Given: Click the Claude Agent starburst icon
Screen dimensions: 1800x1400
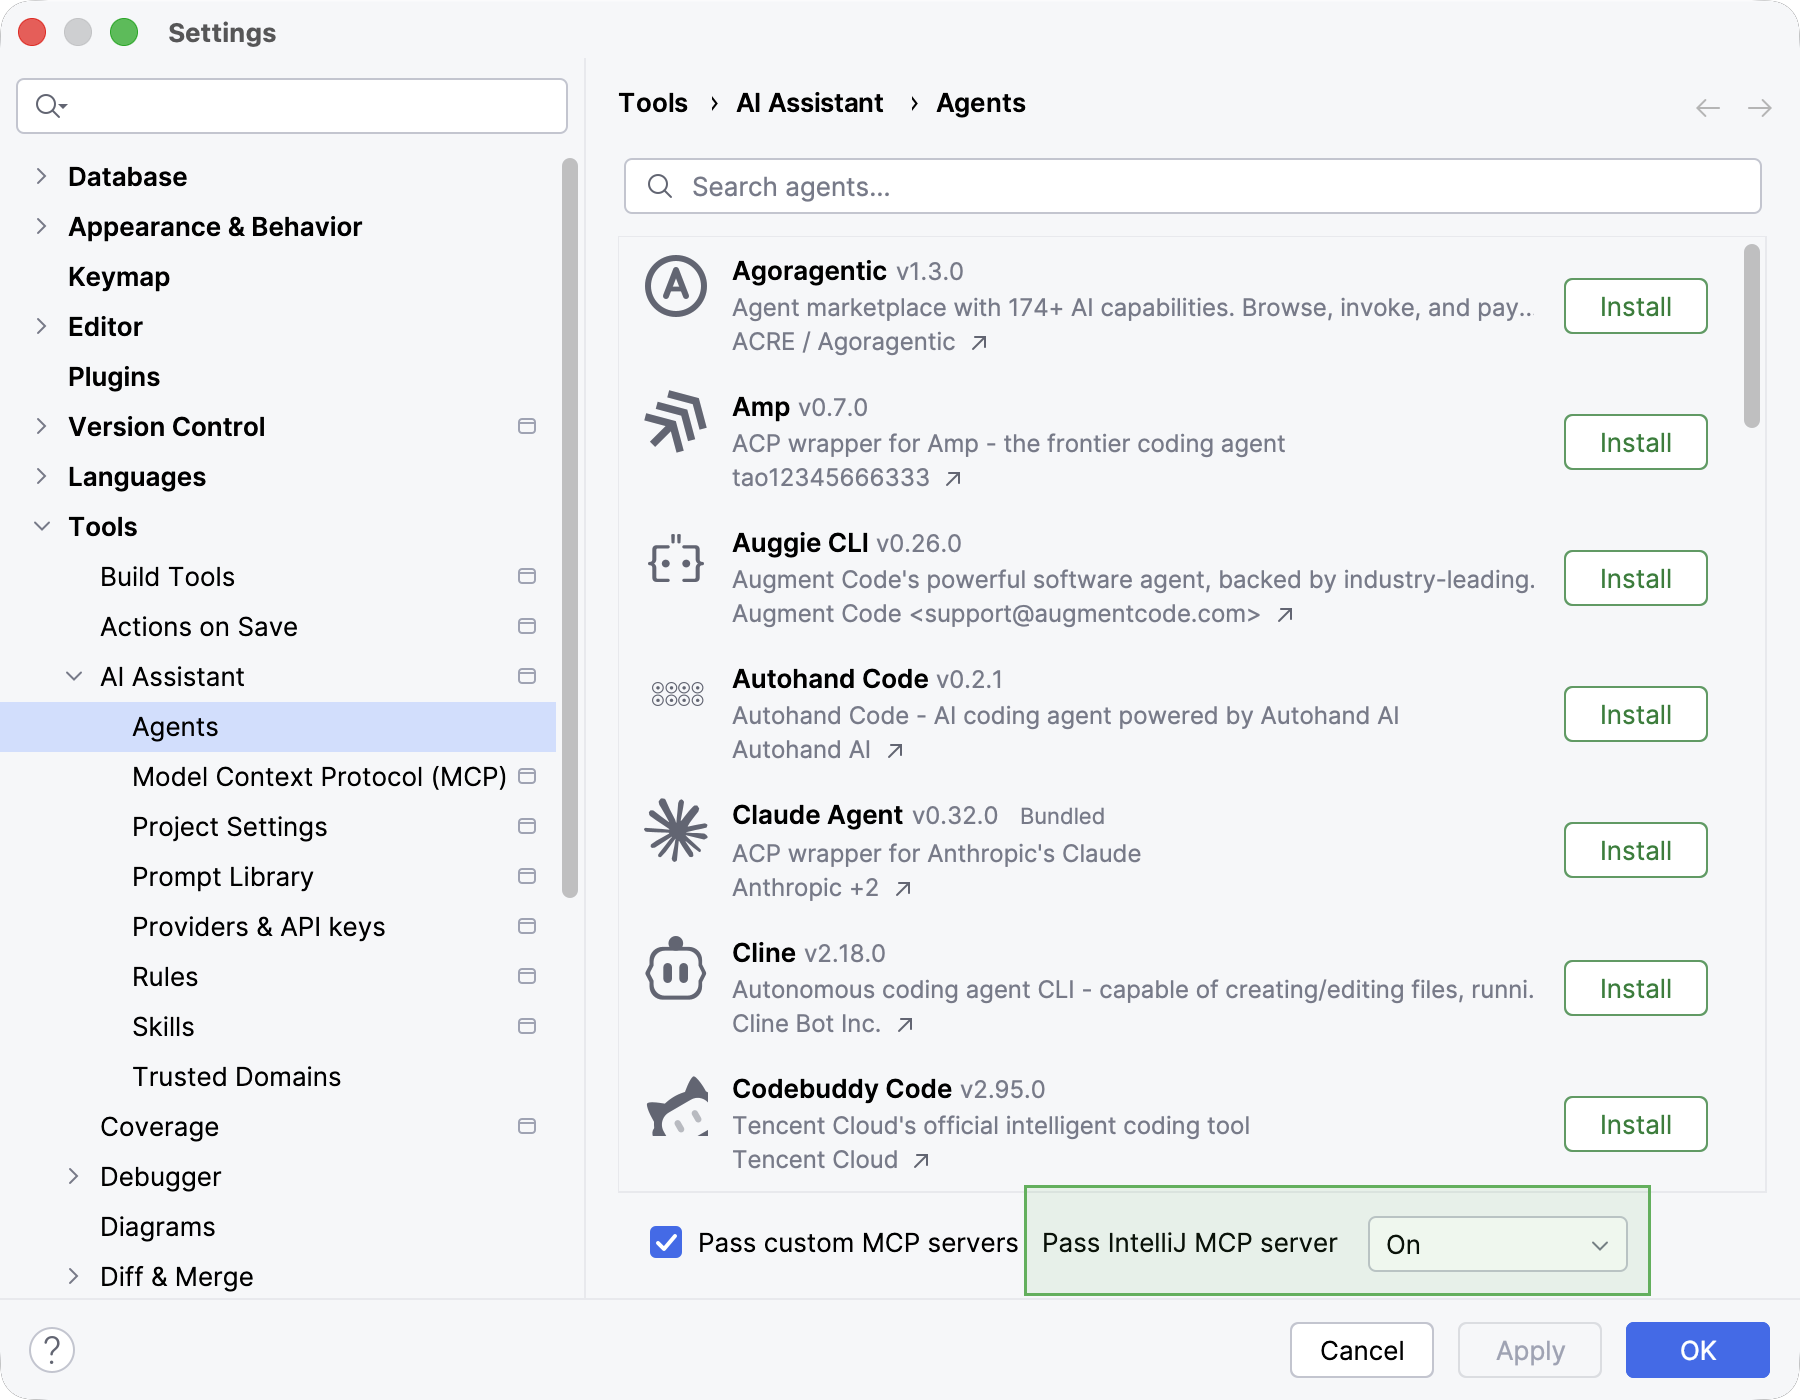Looking at the screenshot, I should (x=676, y=830).
